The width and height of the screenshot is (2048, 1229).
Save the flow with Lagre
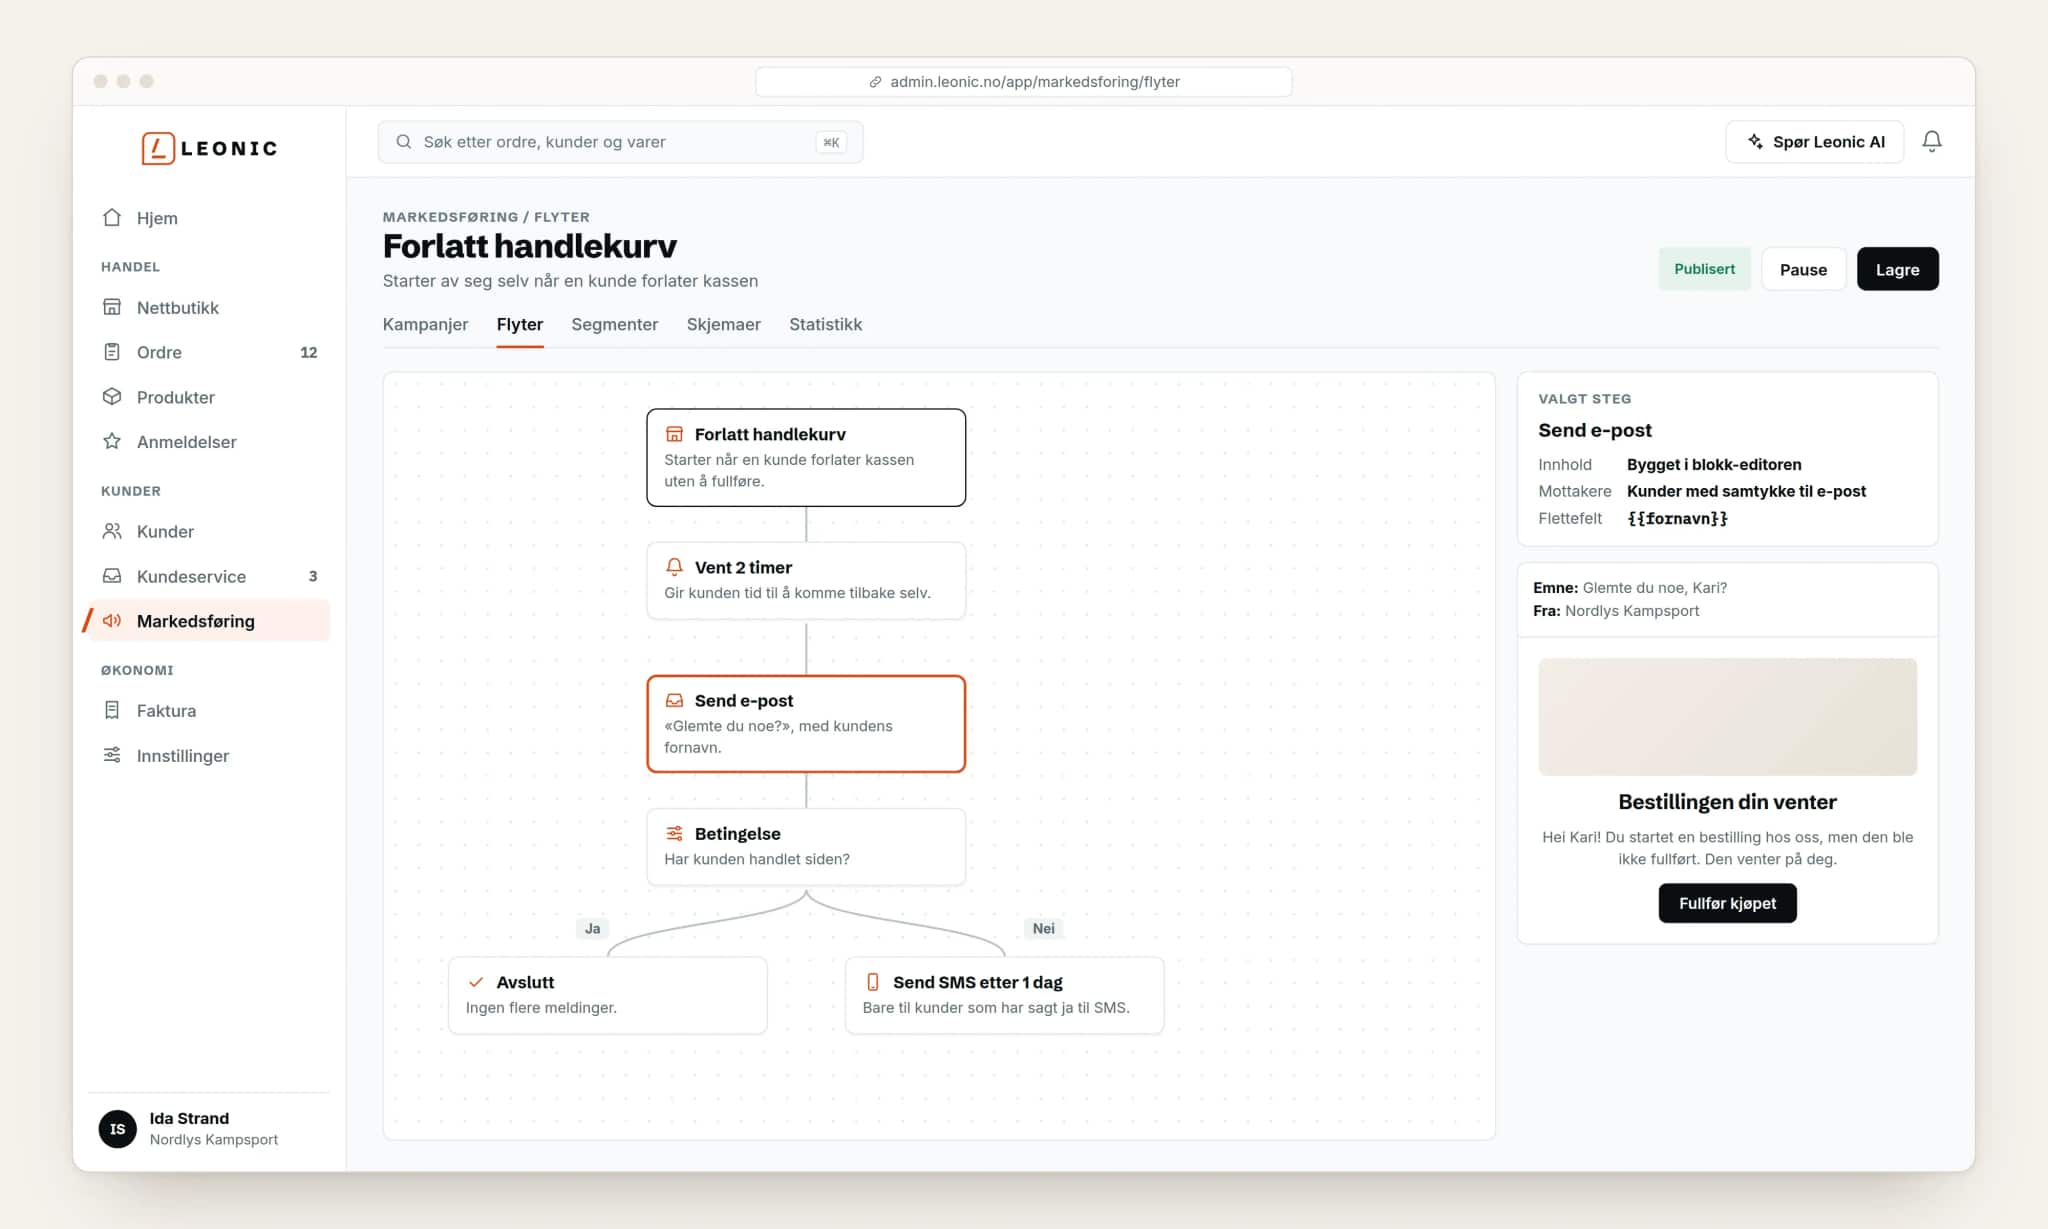pyautogui.click(x=1897, y=269)
